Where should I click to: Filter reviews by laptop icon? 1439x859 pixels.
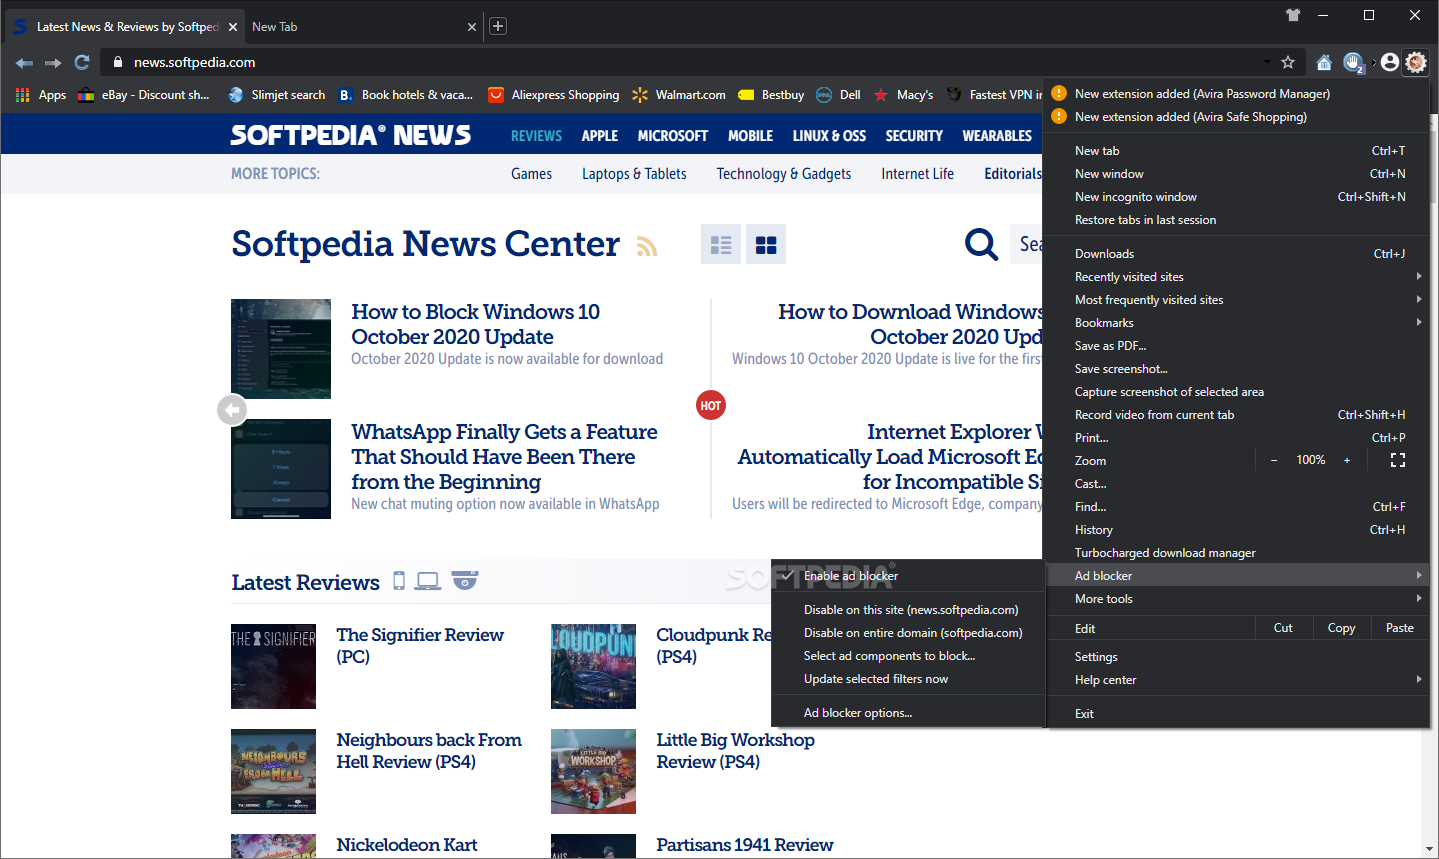(x=428, y=581)
